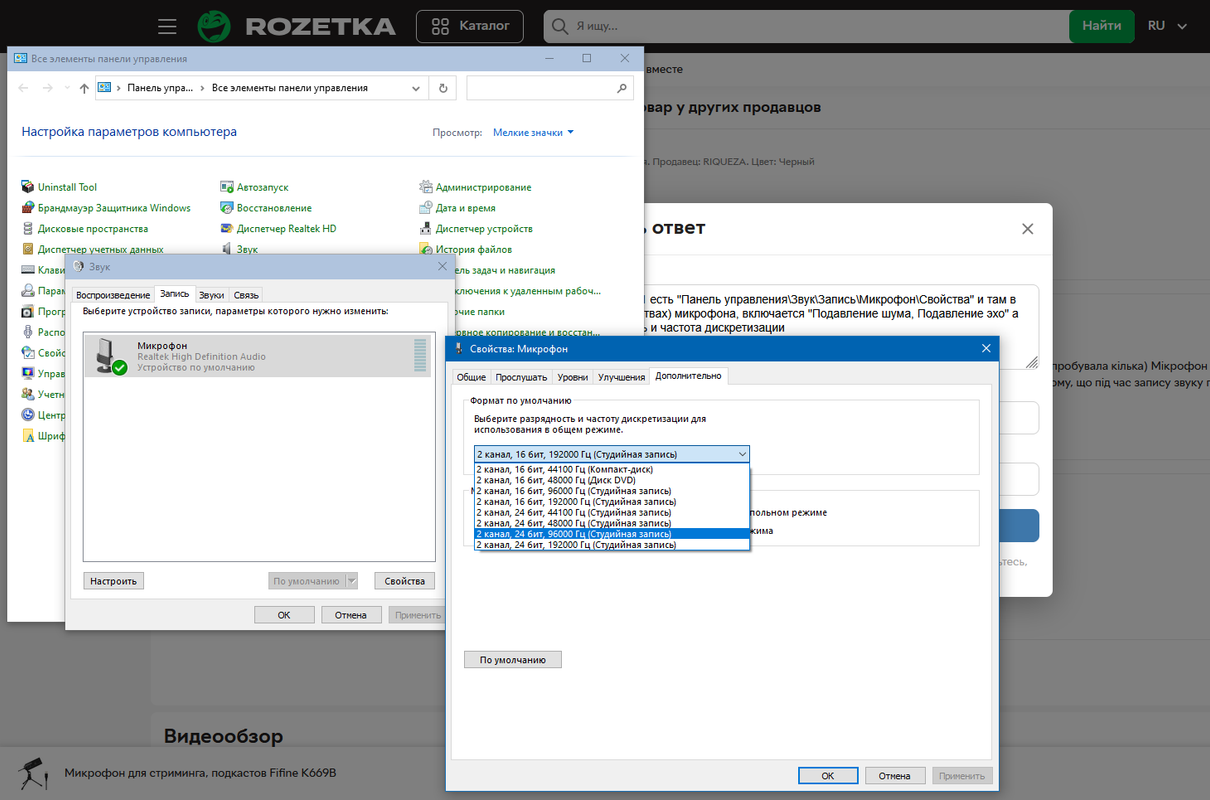This screenshot has height=800, width=1210.
Task: Switch to Уровни tab in Microphone properties
Action: tap(573, 377)
